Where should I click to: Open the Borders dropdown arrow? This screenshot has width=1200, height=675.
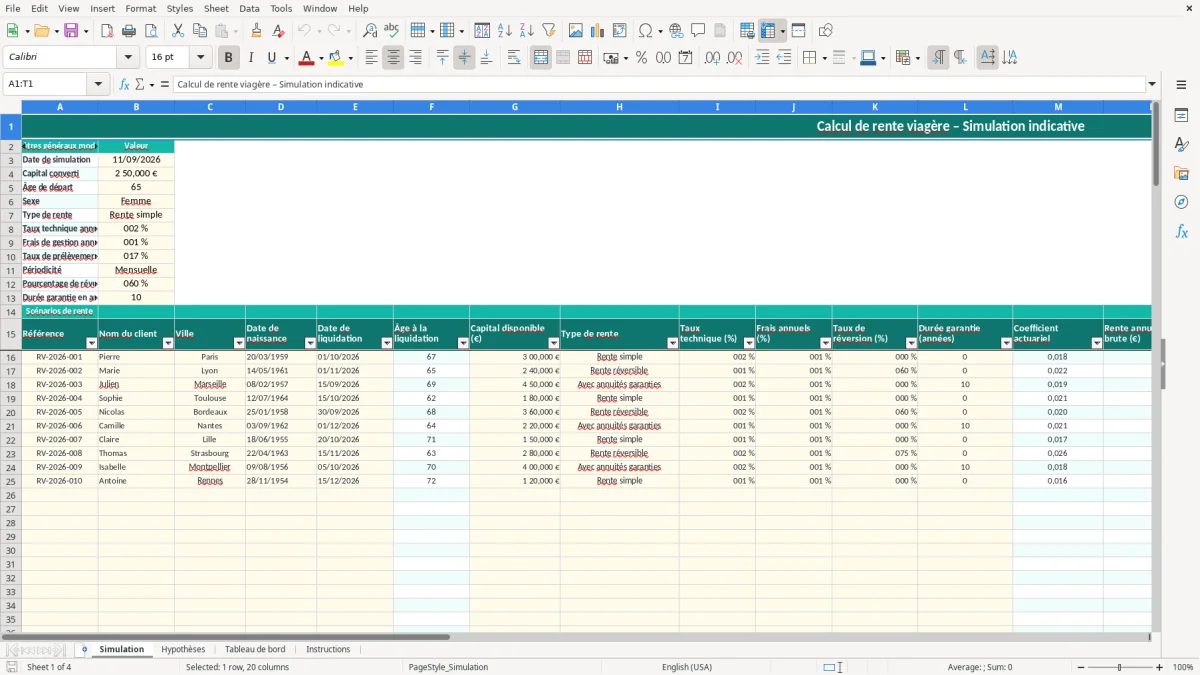823,58
